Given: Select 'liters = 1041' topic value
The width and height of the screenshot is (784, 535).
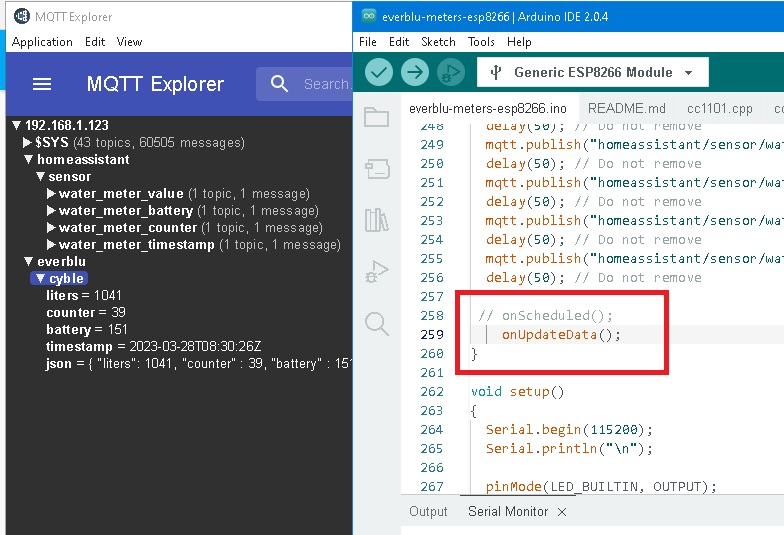Looking at the screenshot, I should click(84, 296).
